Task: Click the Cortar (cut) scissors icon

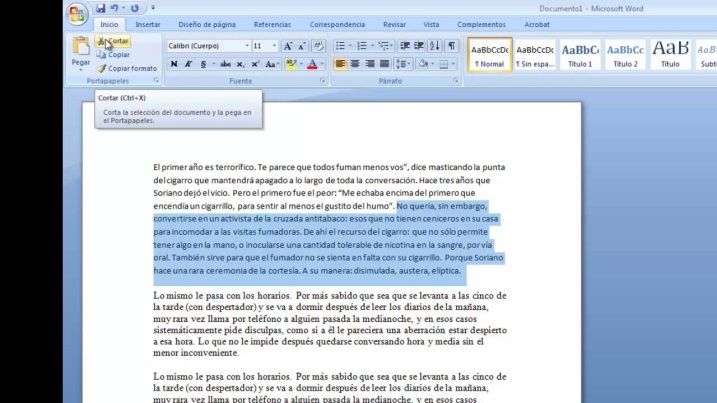Action: 103,41
